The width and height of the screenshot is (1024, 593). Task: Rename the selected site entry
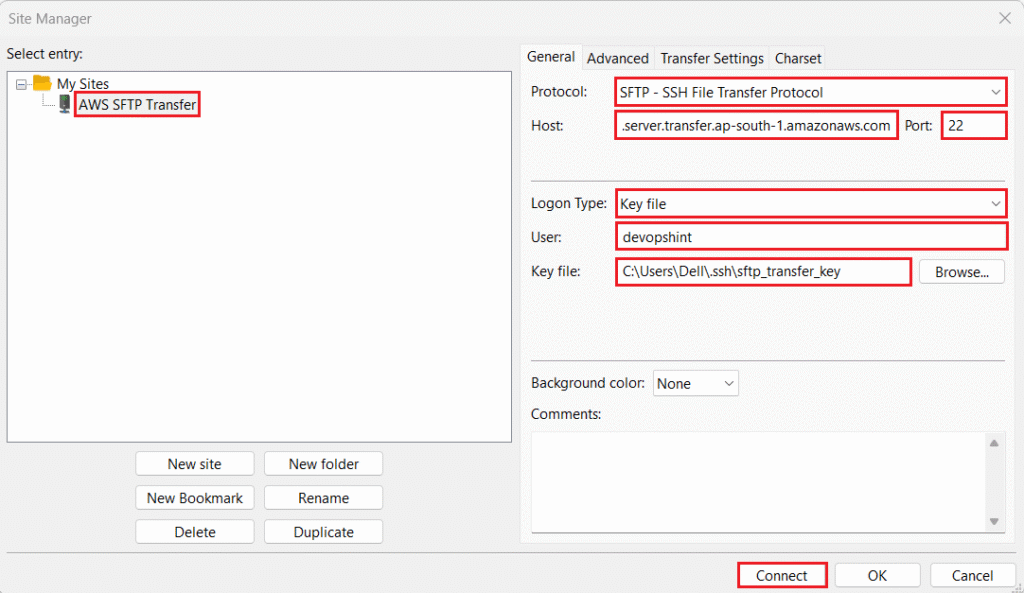(323, 497)
